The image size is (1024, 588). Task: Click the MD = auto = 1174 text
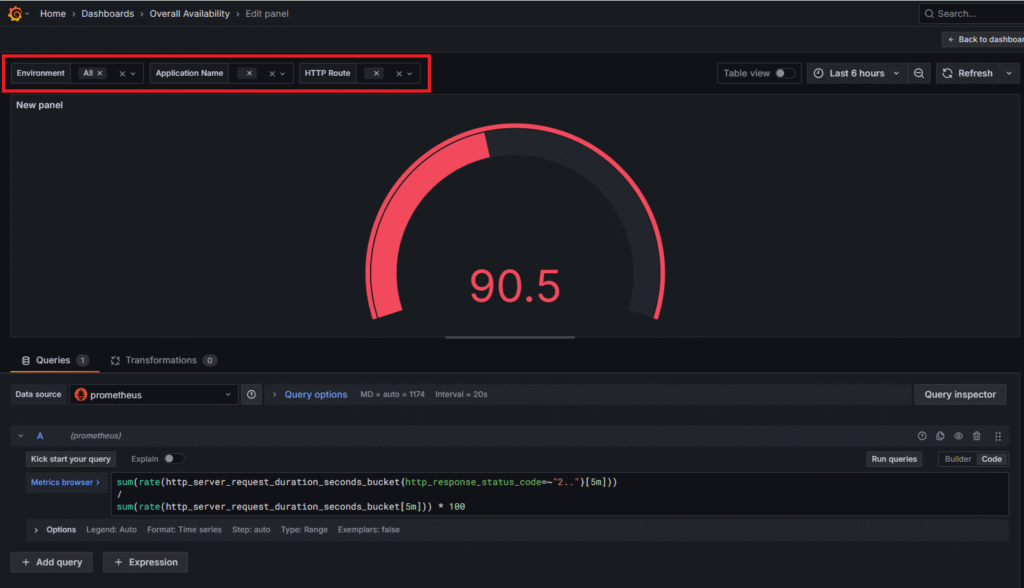click(x=392, y=395)
